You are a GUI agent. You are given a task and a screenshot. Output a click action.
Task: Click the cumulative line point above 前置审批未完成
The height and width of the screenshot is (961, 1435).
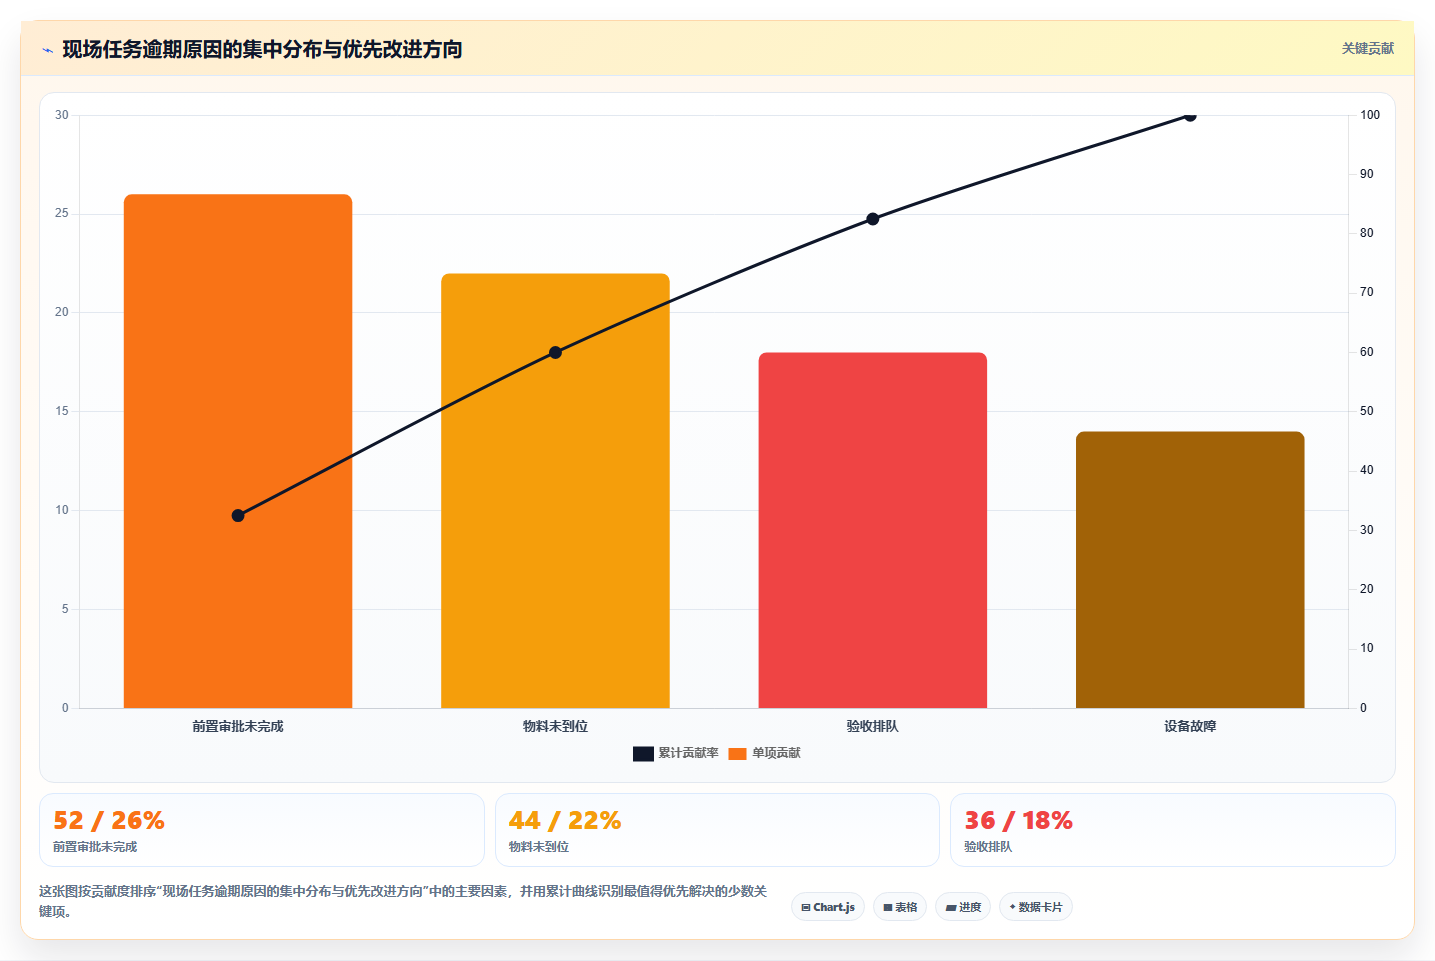coord(238,516)
